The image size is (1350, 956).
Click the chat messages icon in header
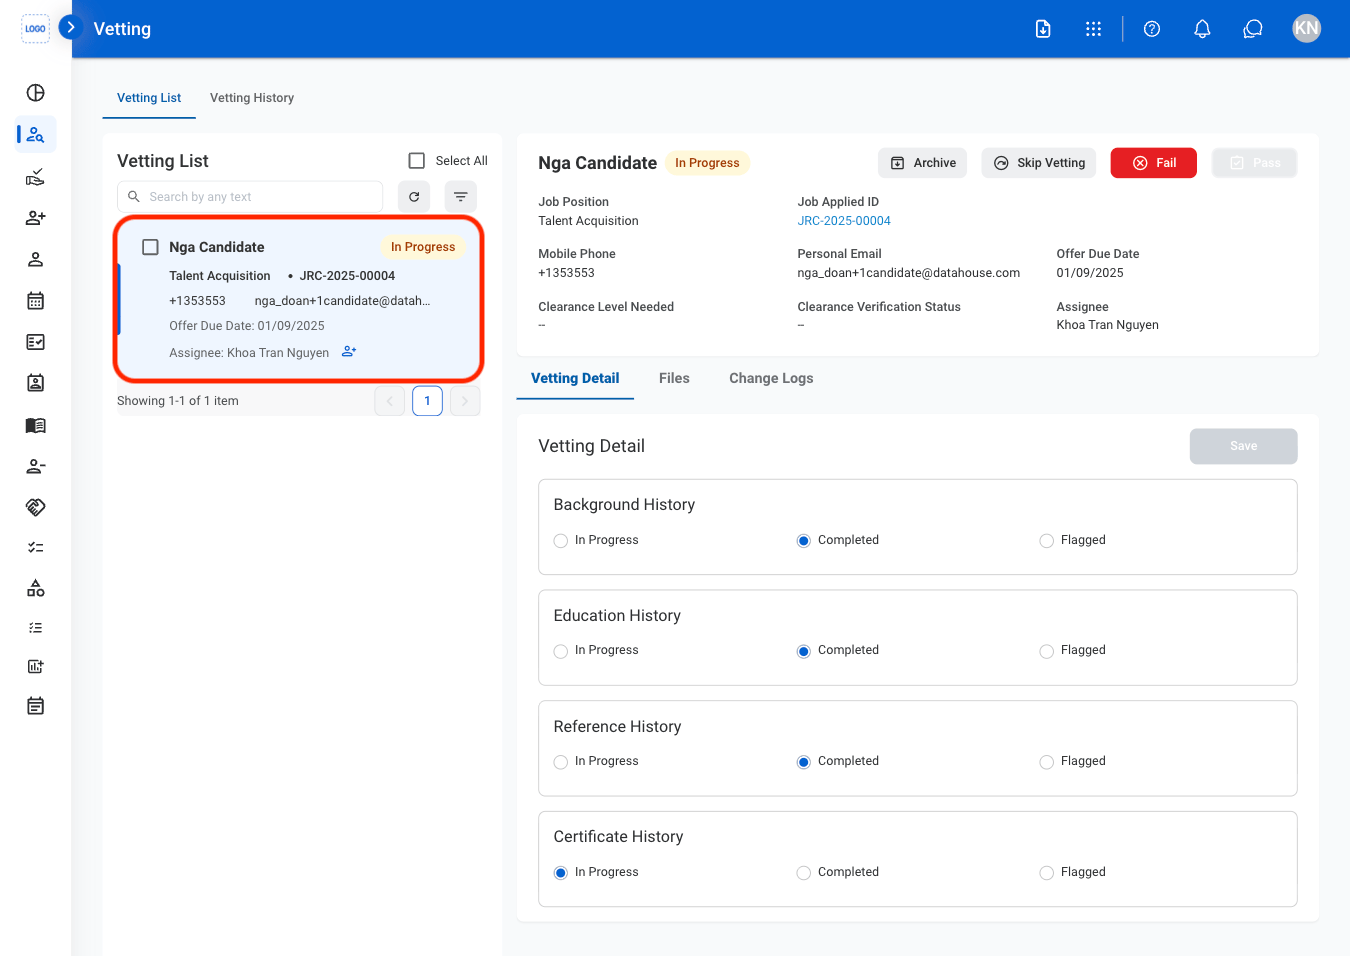[1252, 29]
